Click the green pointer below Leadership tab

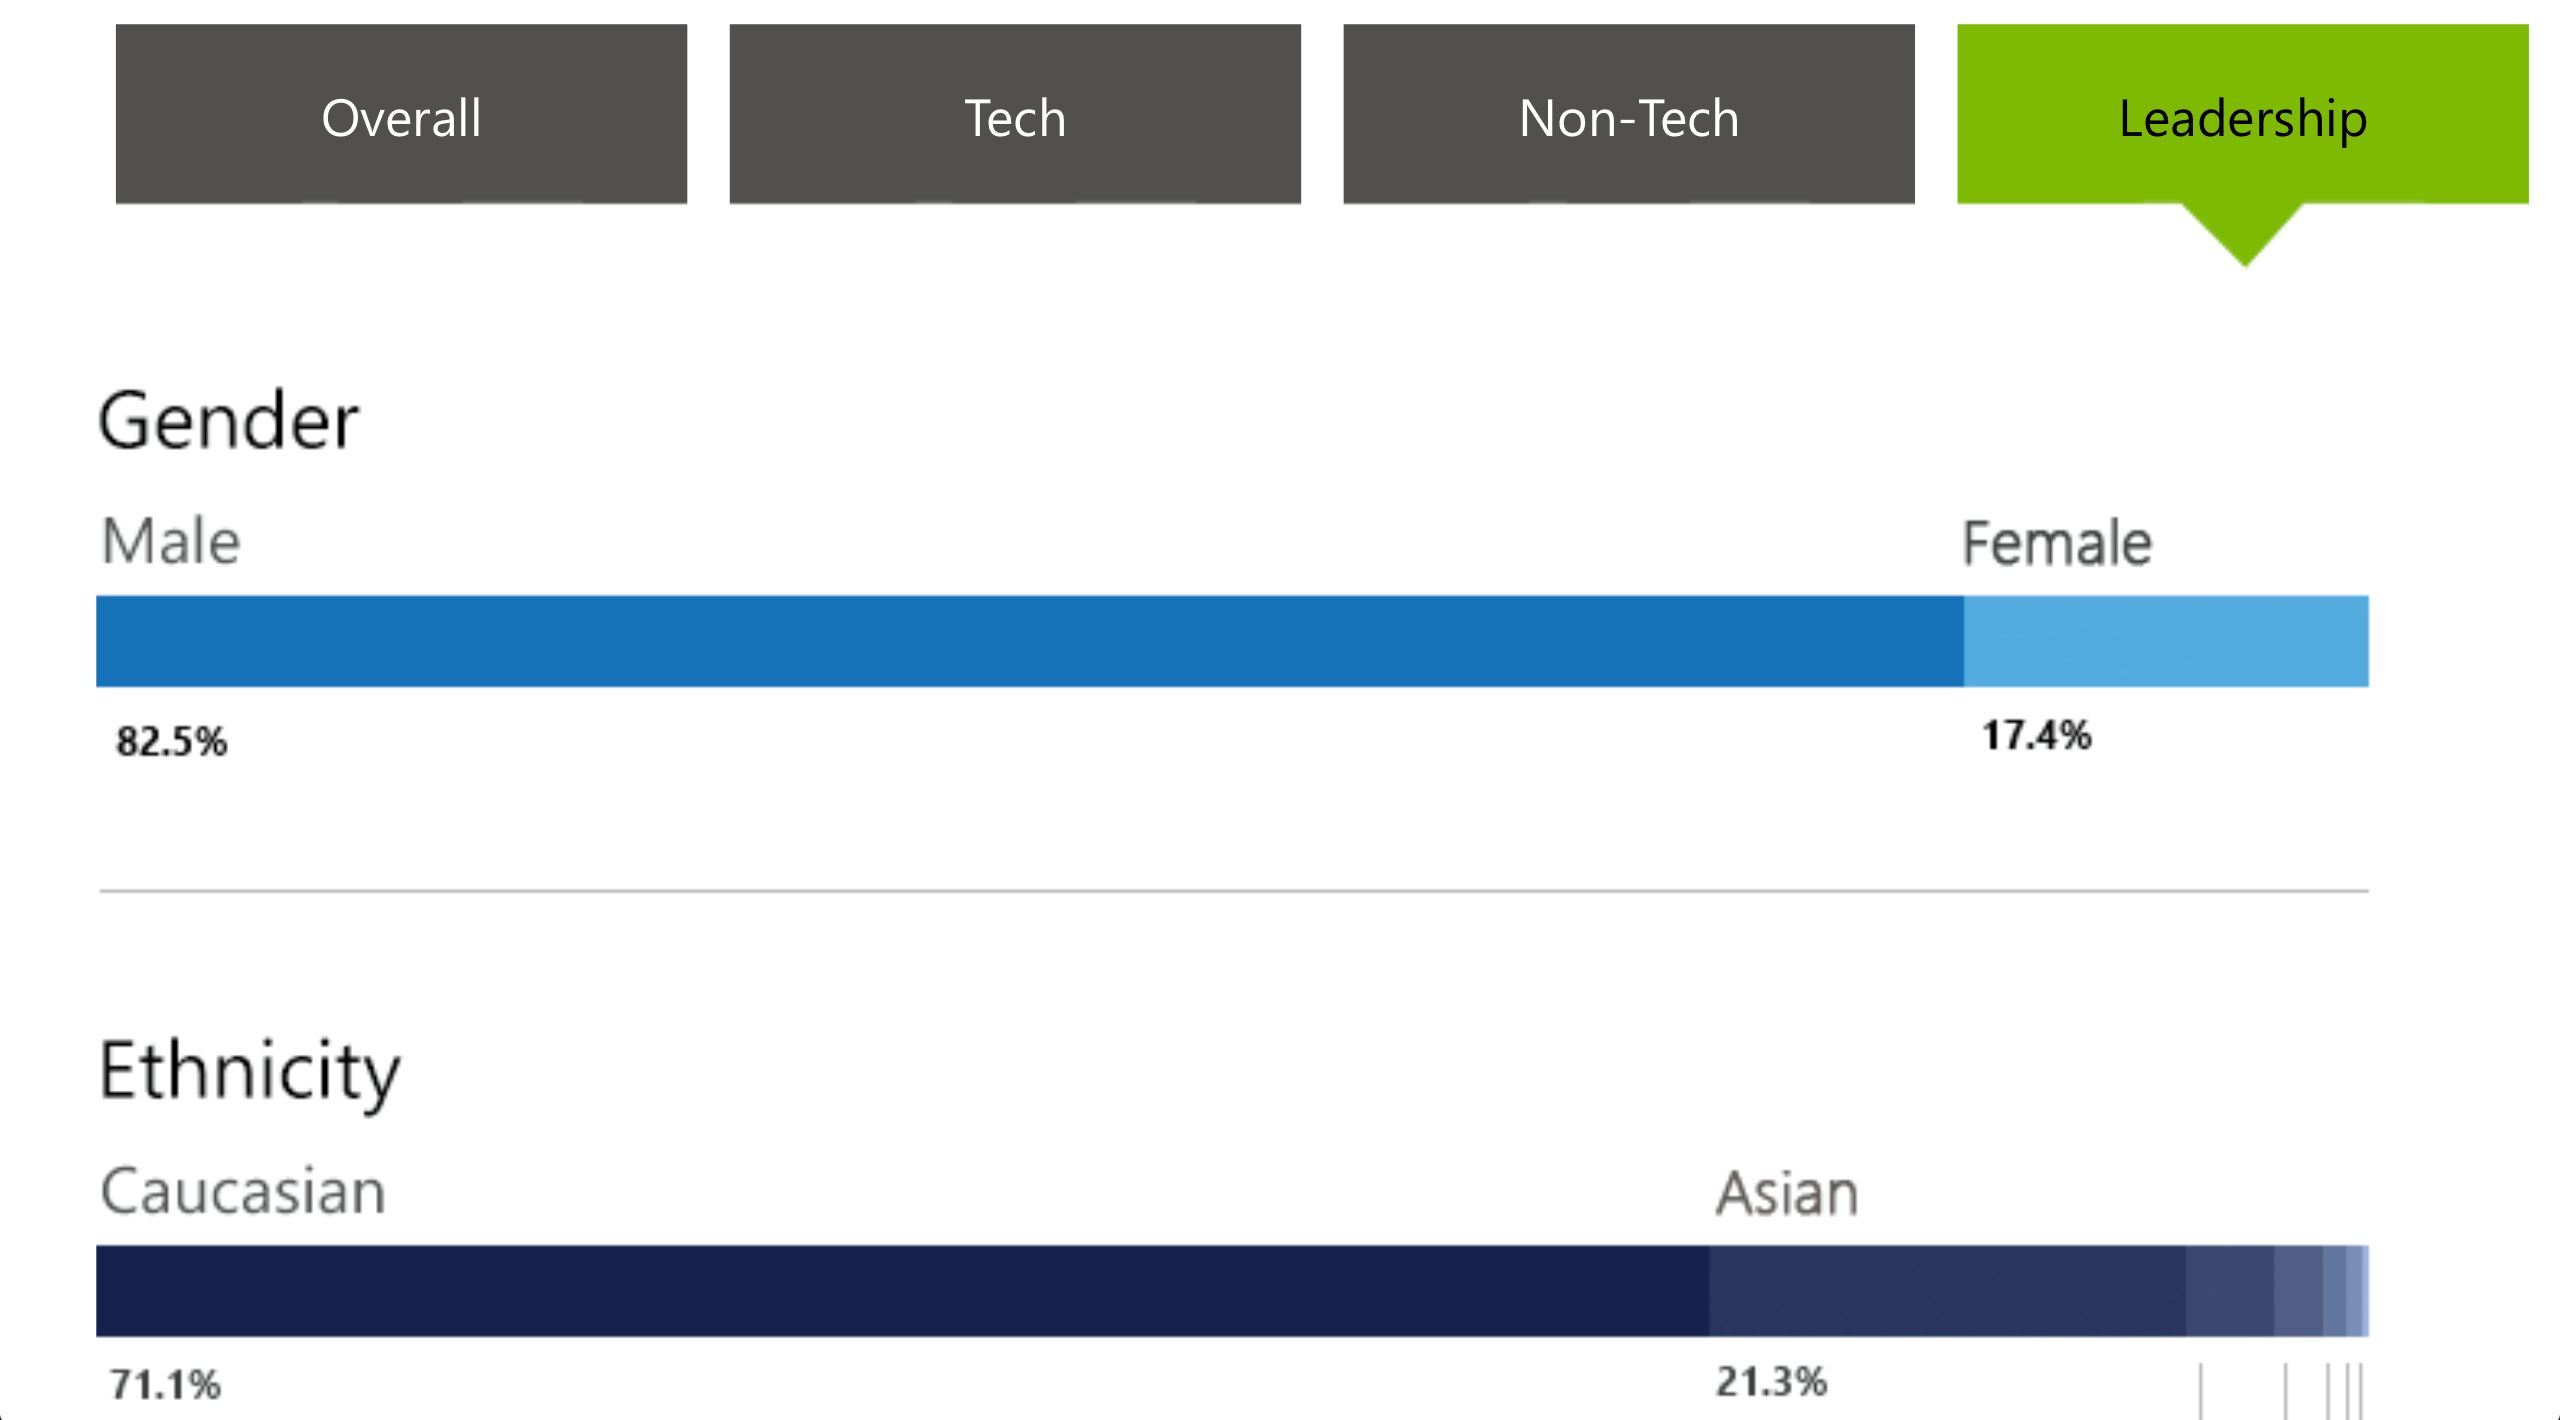click(2243, 235)
